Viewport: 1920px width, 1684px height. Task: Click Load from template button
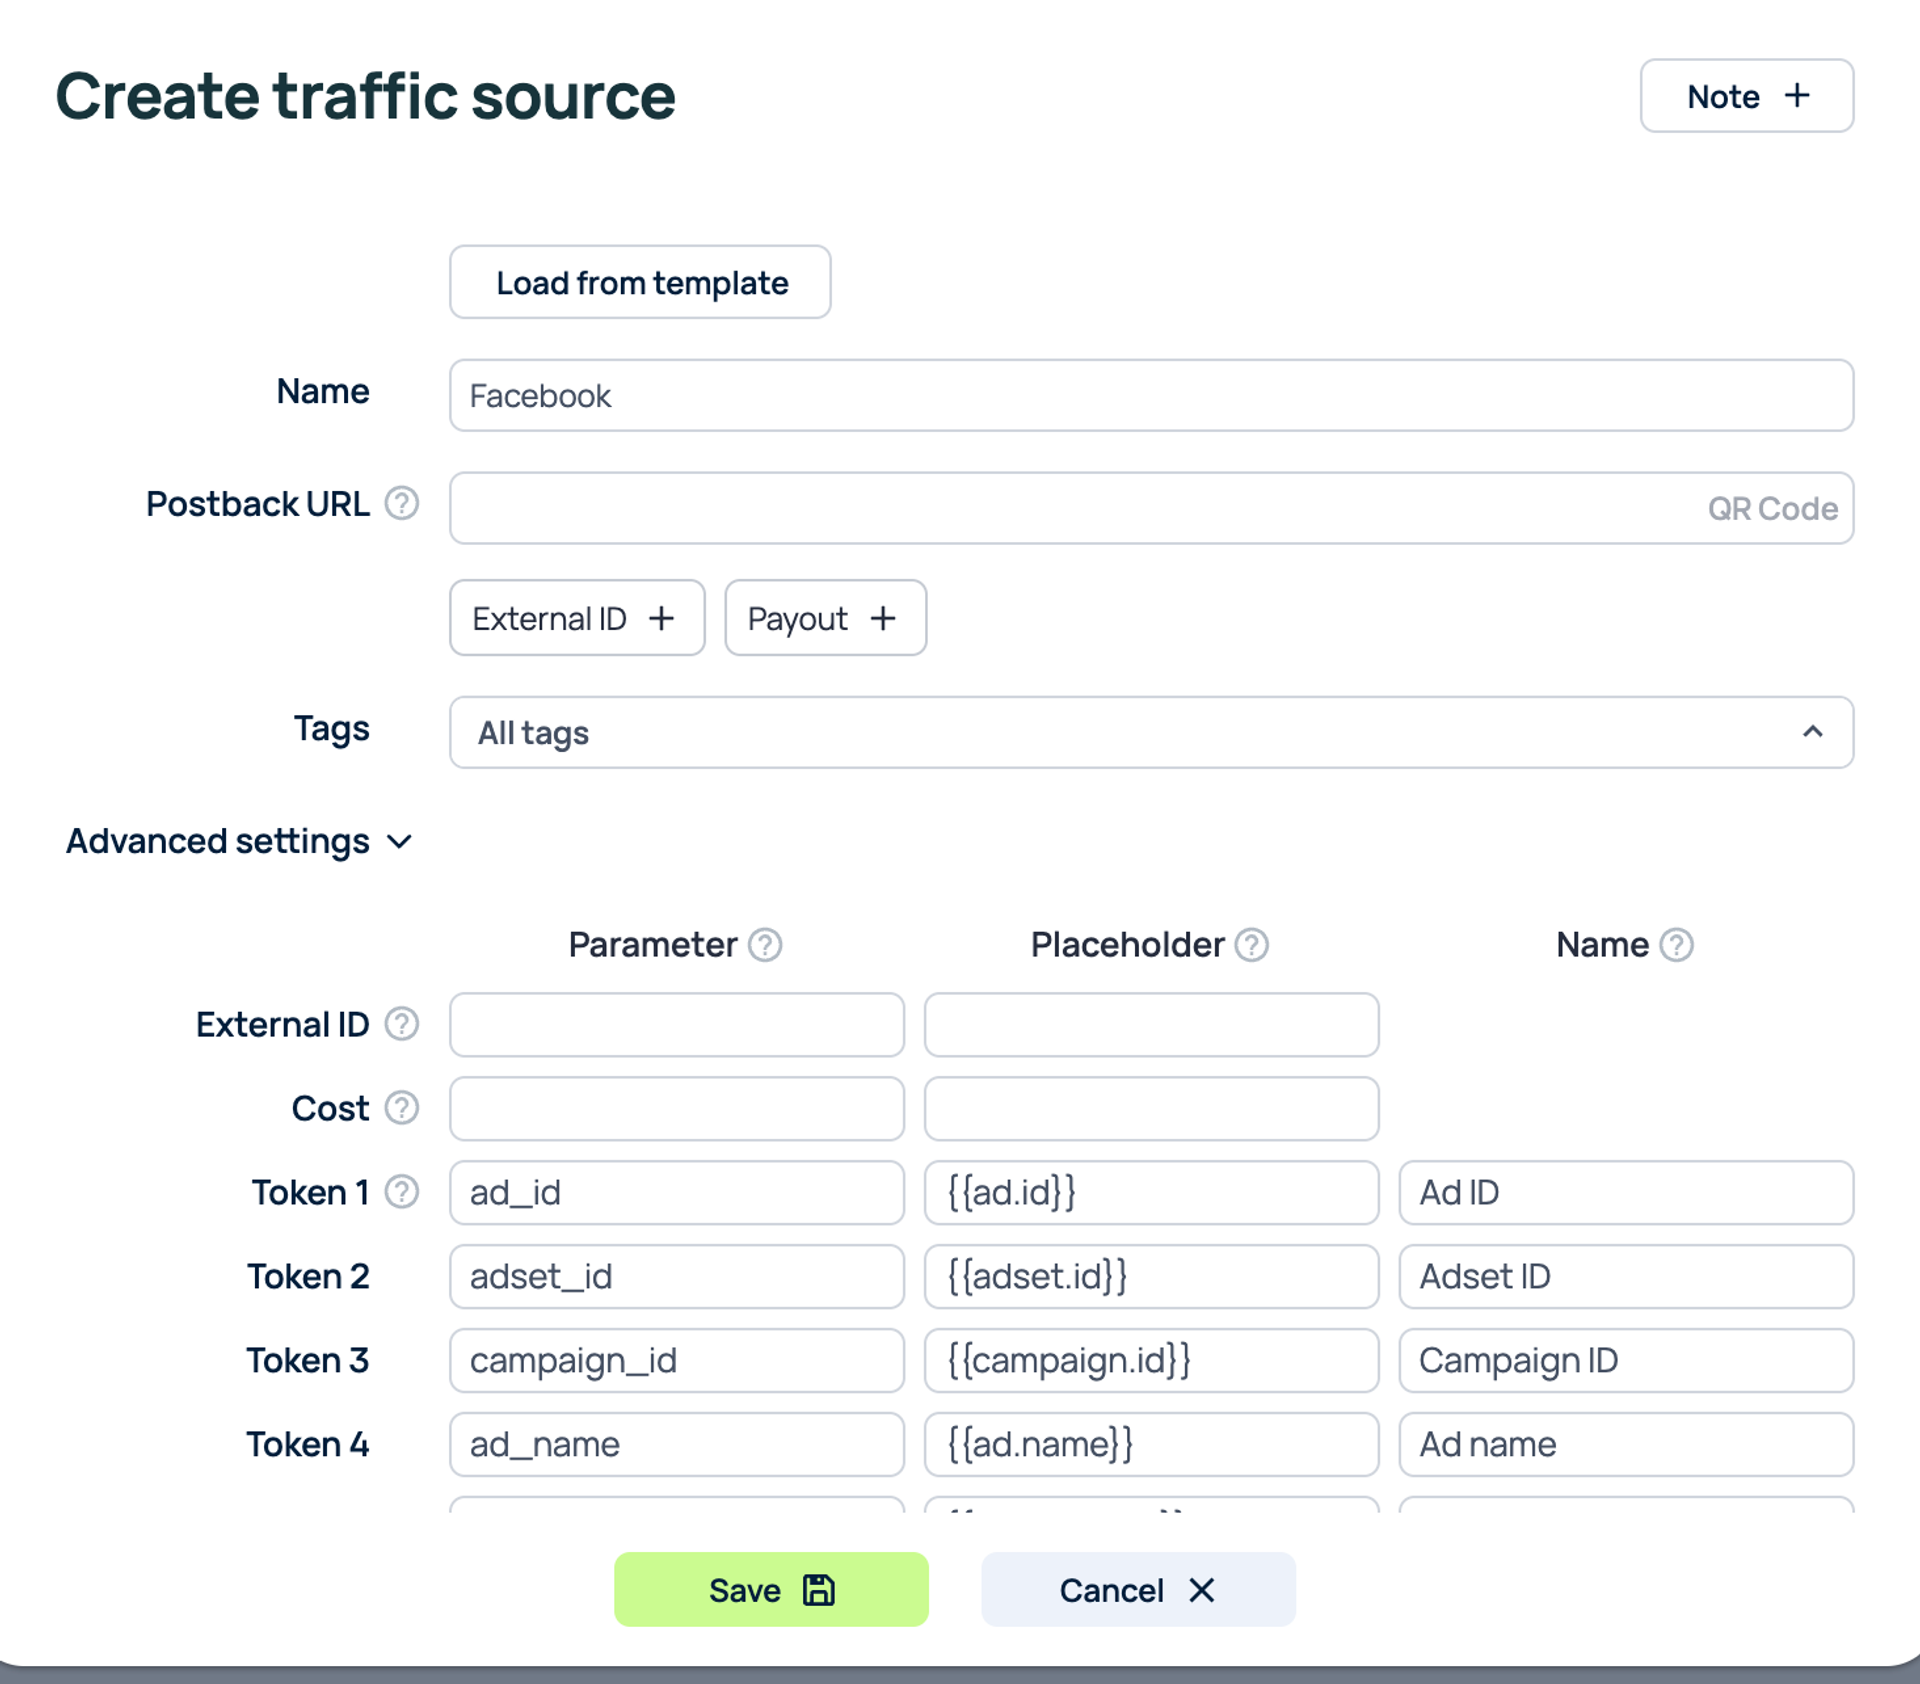[x=640, y=282]
